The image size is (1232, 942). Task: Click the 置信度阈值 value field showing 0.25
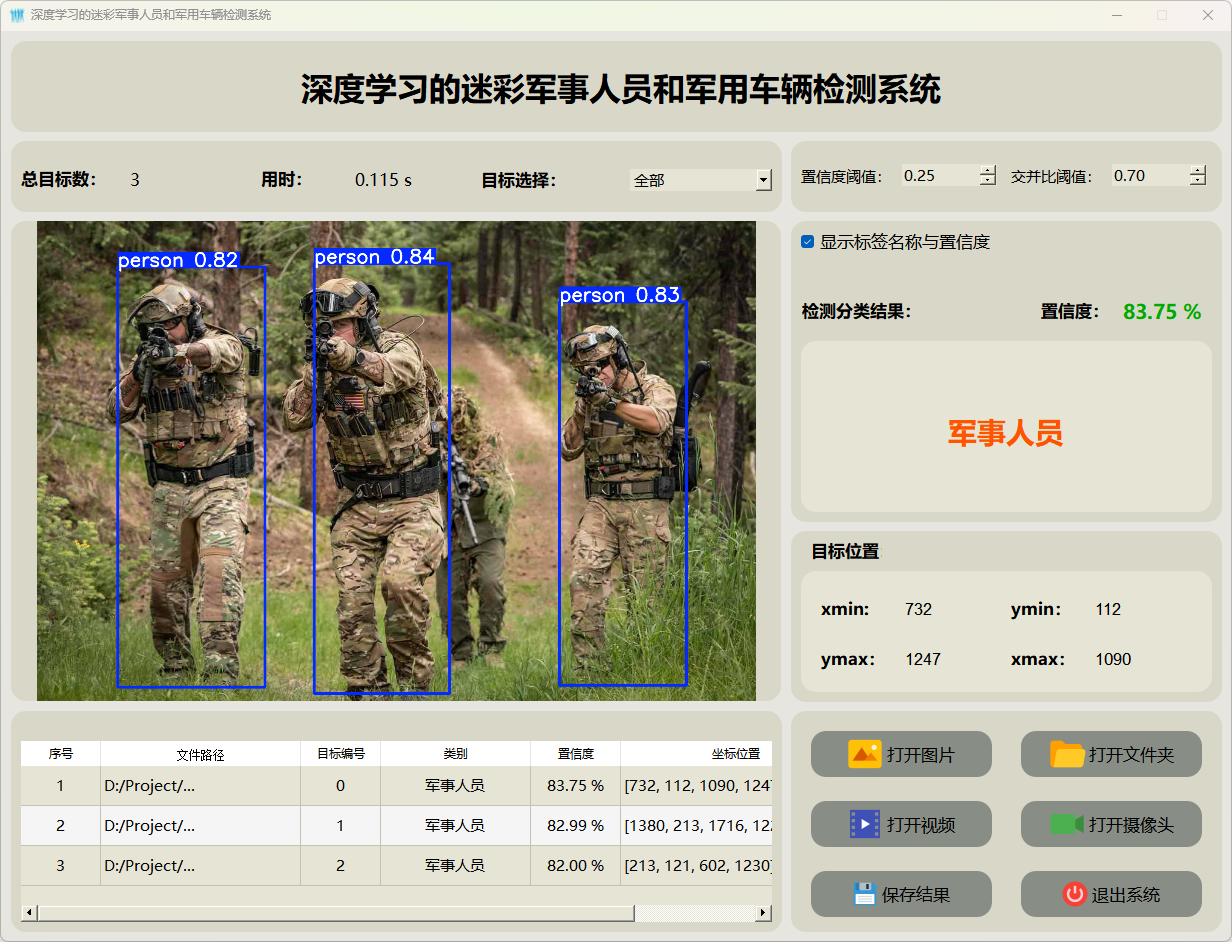click(938, 176)
